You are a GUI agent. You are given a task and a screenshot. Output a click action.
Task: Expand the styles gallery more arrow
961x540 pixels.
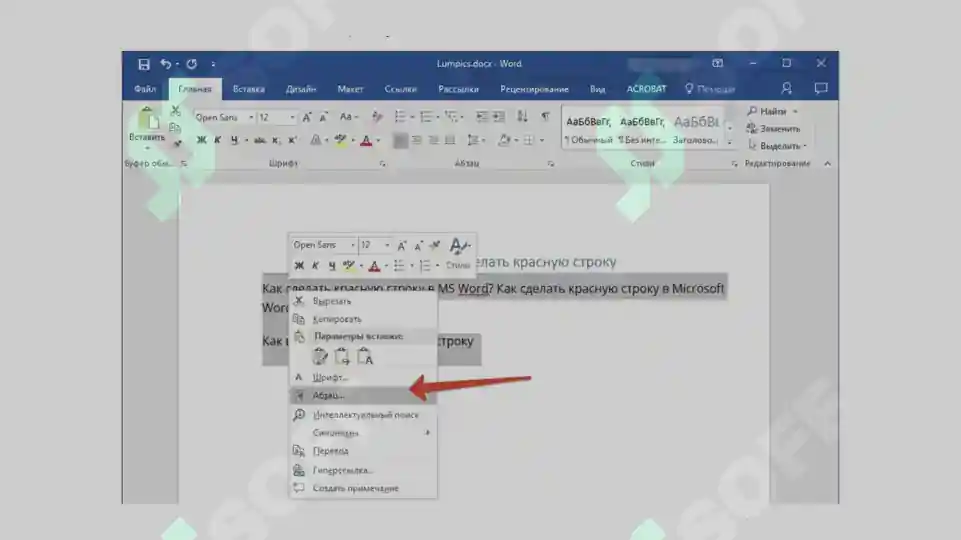click(730, 143)
